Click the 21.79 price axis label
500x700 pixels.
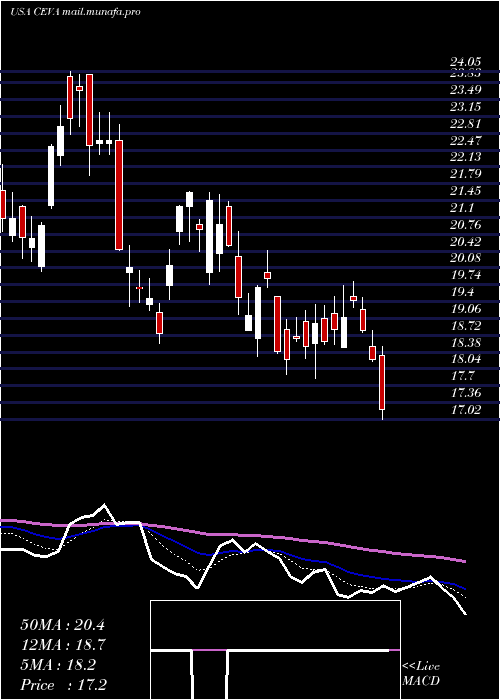(465, 174)
